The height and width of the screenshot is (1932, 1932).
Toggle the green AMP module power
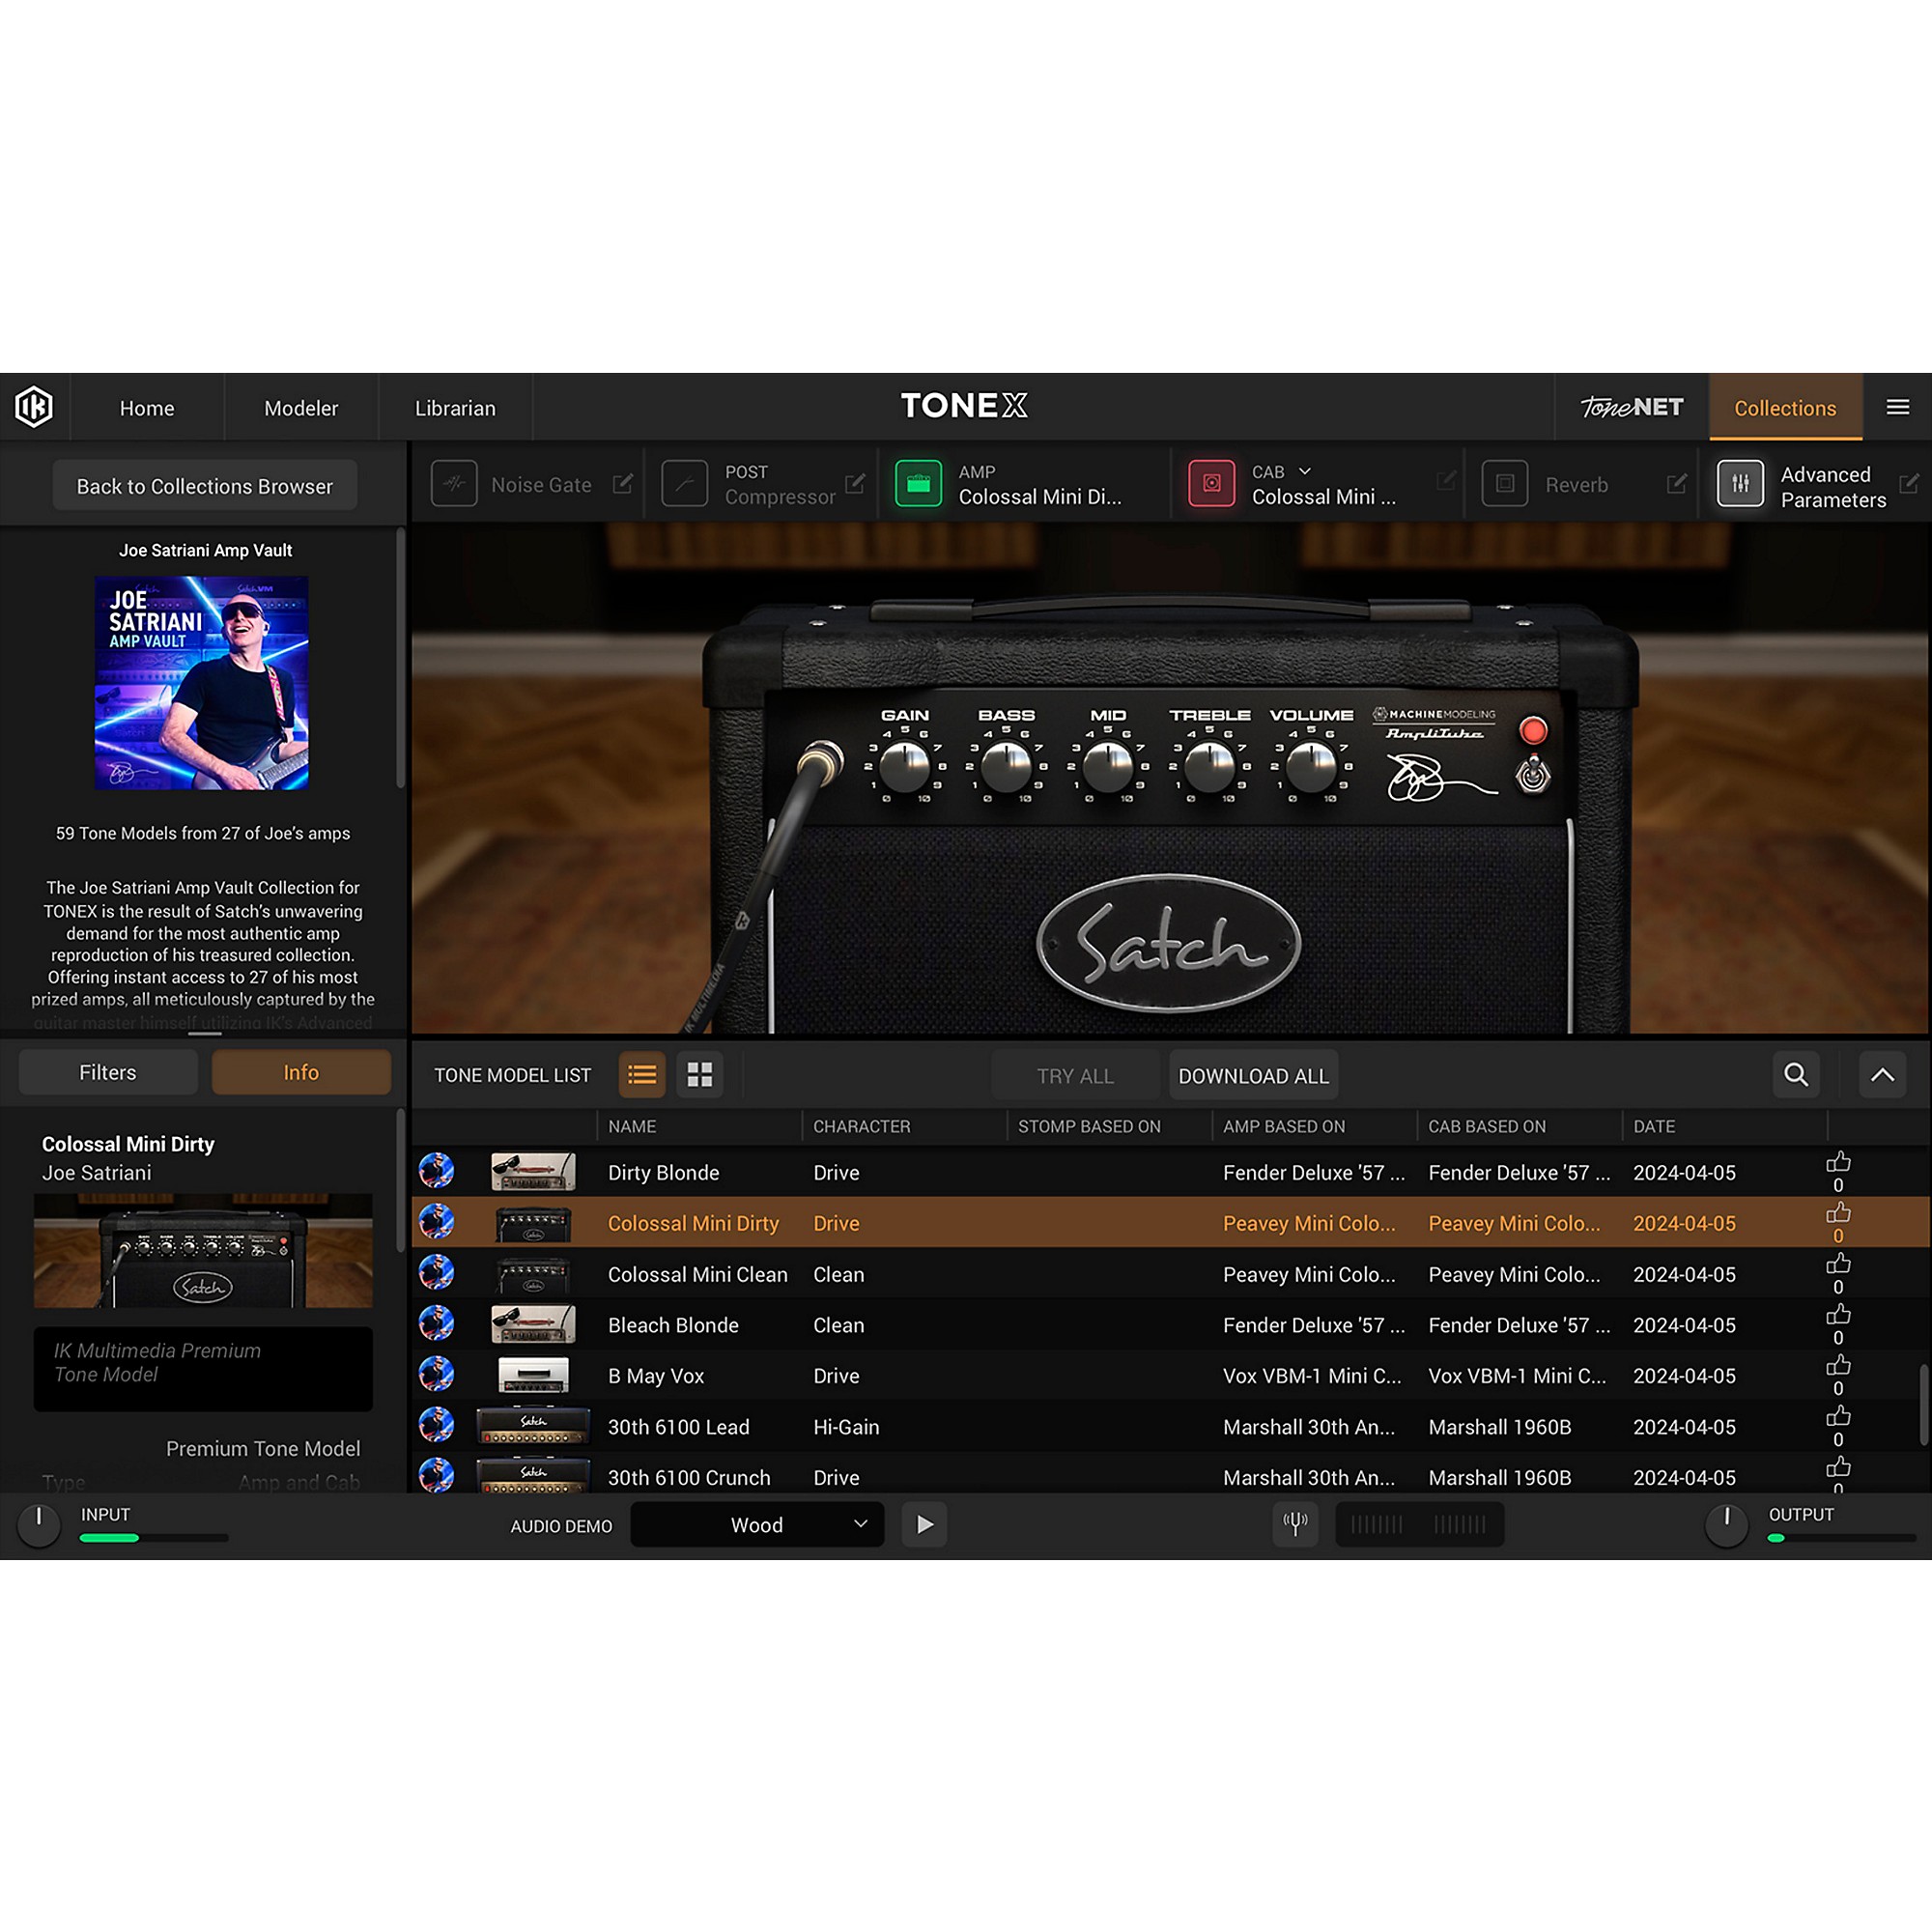918,484
